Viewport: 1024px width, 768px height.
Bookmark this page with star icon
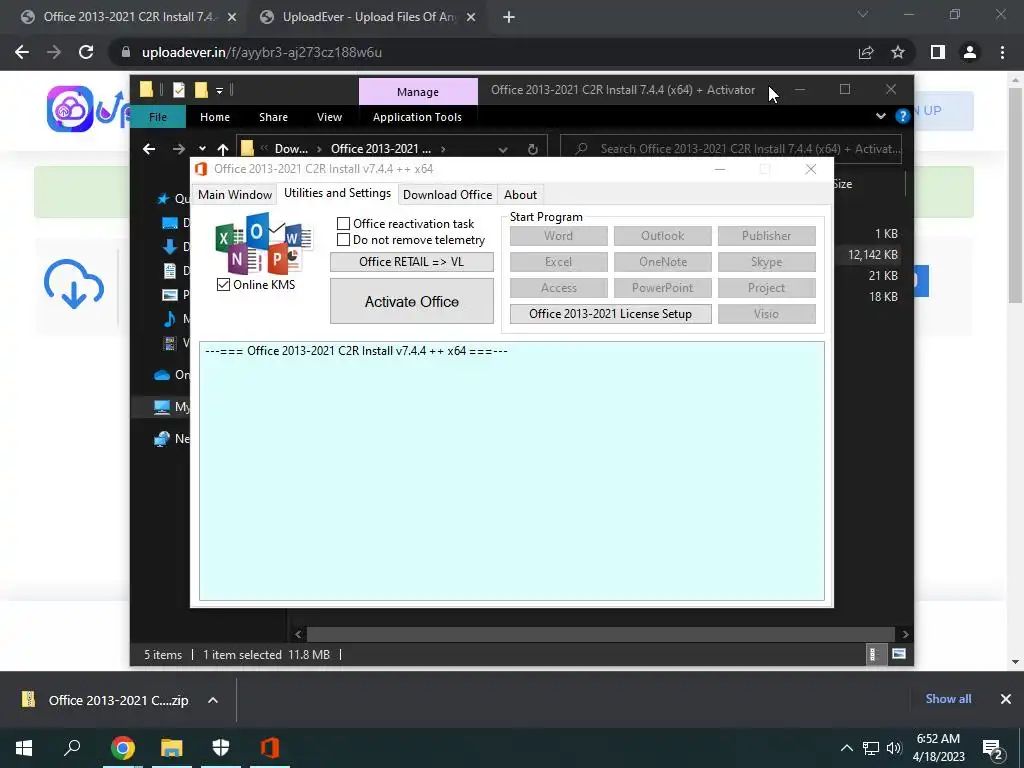898,52
